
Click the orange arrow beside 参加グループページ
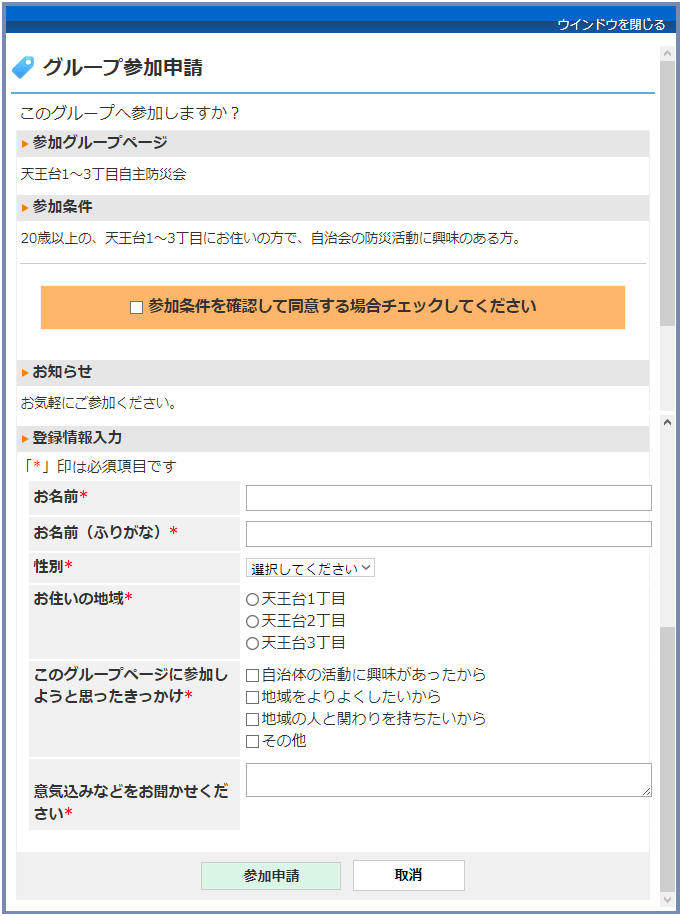tap(25, 144)
